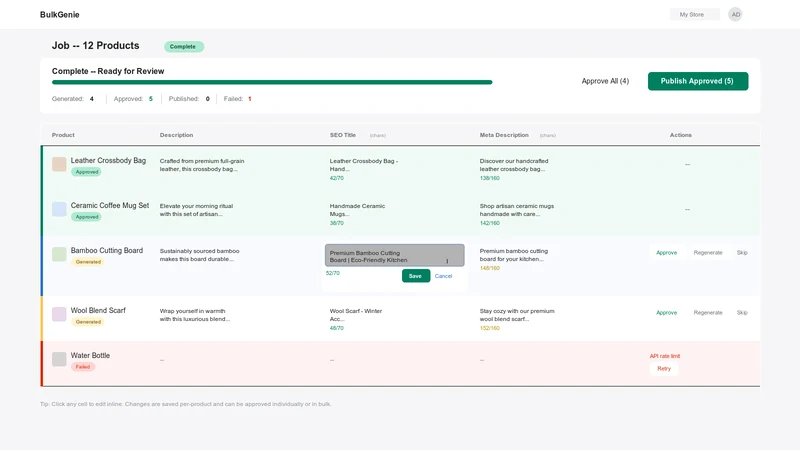Image resolution: width=800 pixels, height=450 pixels.
Task: Select the Wool Blend Scarf name
Action: 98,310
